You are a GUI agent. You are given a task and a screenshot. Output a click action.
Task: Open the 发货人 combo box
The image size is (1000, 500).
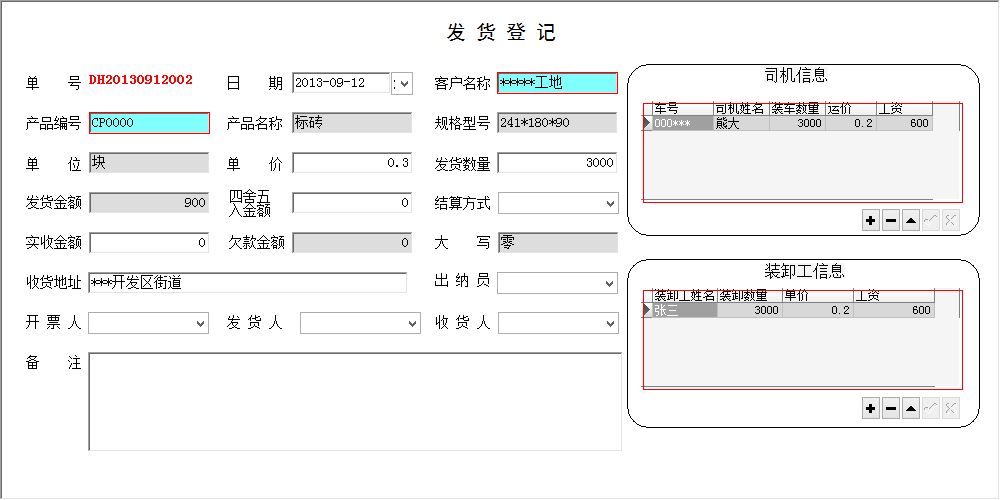[413, 323]
